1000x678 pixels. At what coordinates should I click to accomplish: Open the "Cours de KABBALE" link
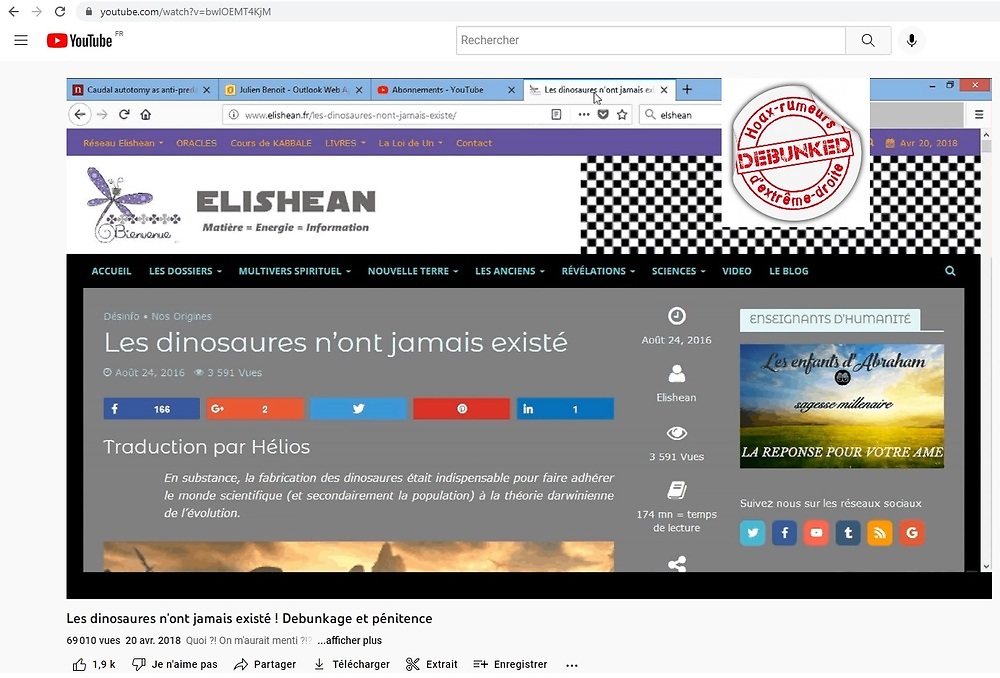tap(271, 143)
